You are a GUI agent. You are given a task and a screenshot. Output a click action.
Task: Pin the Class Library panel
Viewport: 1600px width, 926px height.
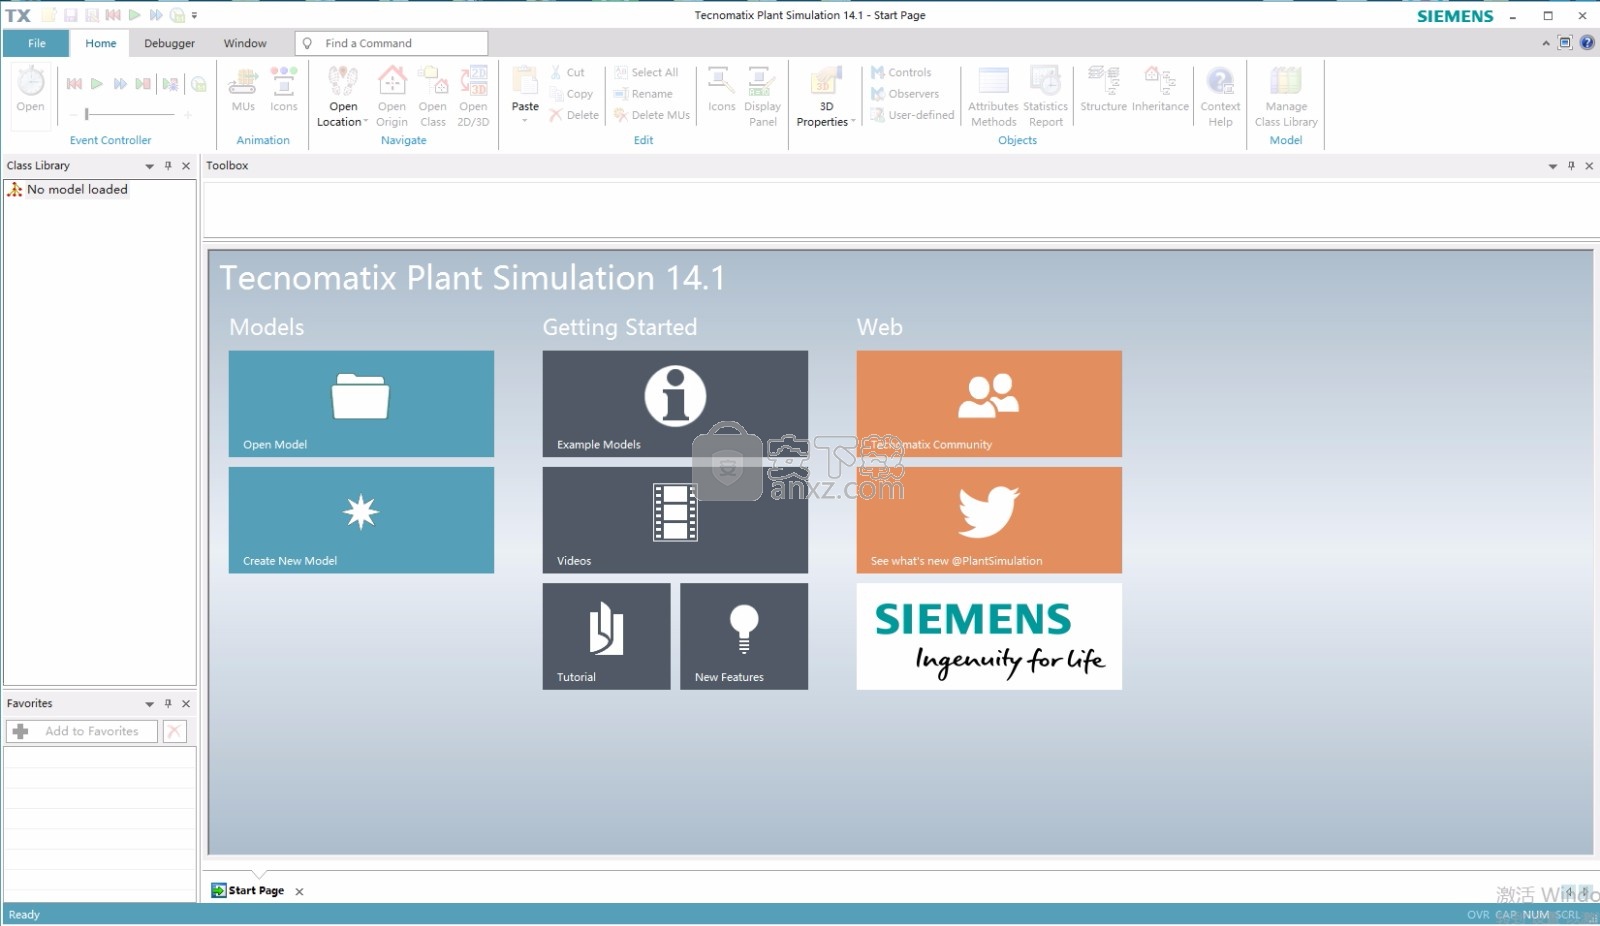(168, 166)
